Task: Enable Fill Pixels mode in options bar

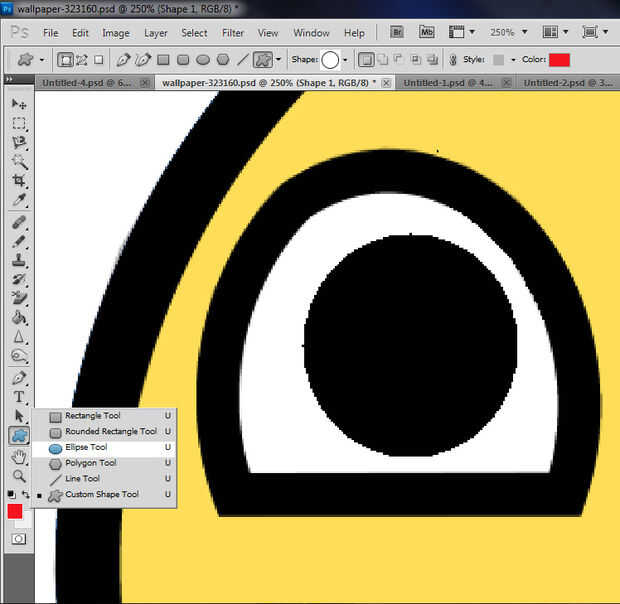Action: [98, 60]
